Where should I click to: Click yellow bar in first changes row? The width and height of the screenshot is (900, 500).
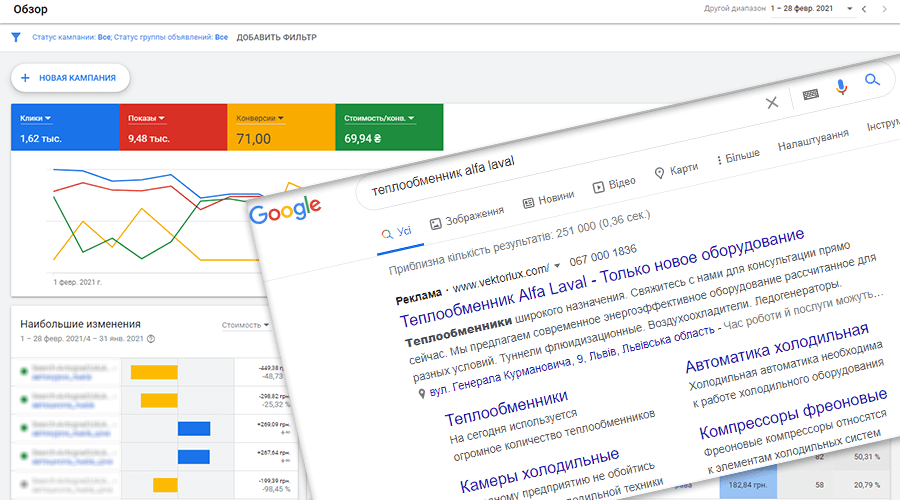(x=154, y=372)
